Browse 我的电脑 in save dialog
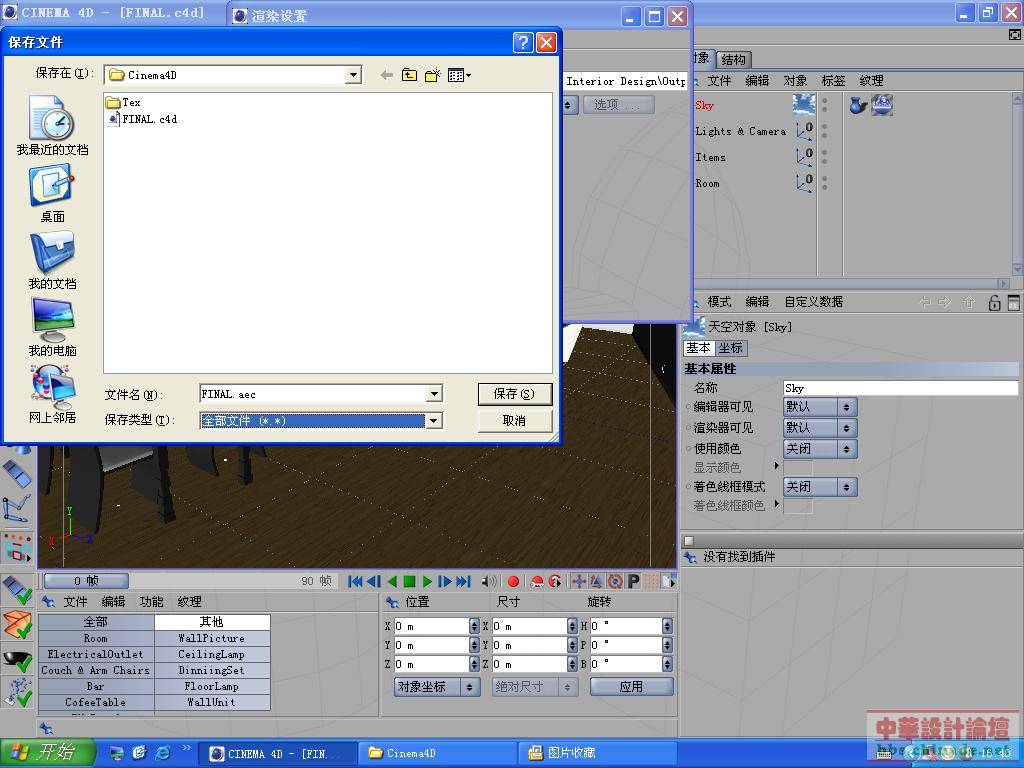The image size is (1024, 768). 52,327
